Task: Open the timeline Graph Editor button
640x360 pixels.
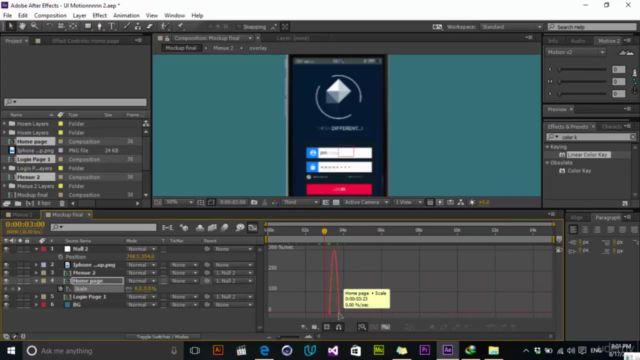Action: pyautogui.click(x=253, y=228)
